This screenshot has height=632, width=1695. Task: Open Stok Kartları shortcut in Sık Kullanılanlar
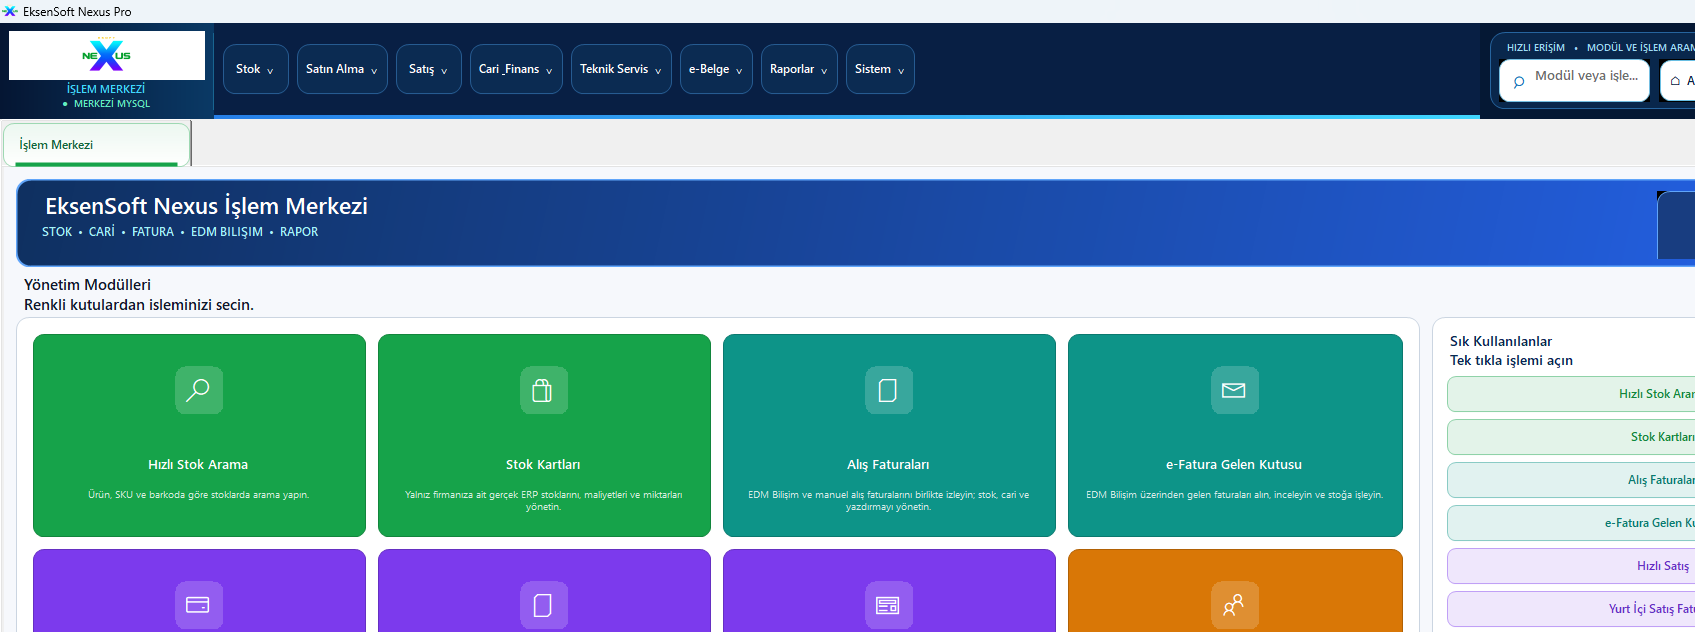coord(1571,437)
